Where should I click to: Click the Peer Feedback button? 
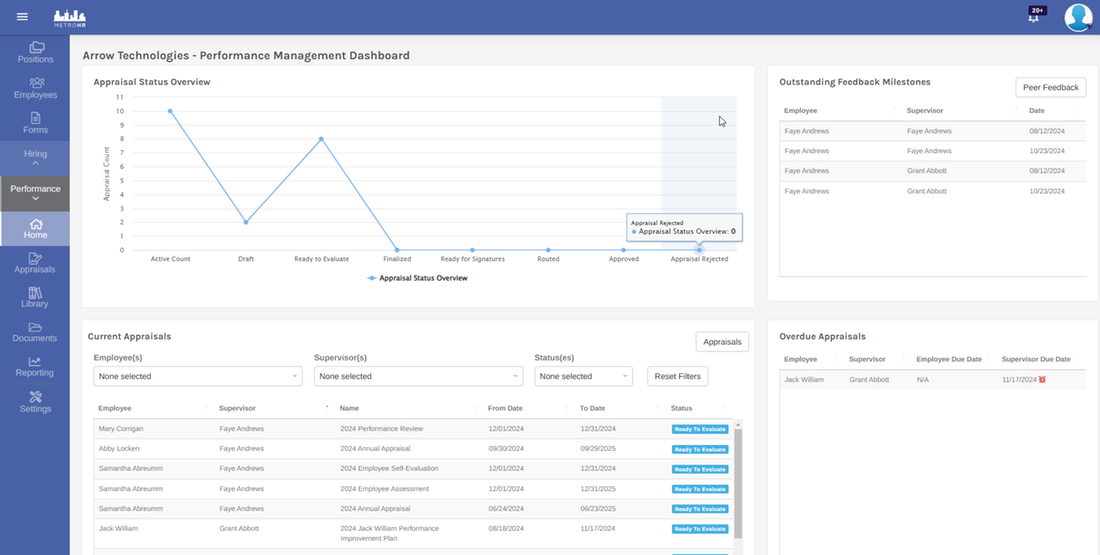point(1050,87)
